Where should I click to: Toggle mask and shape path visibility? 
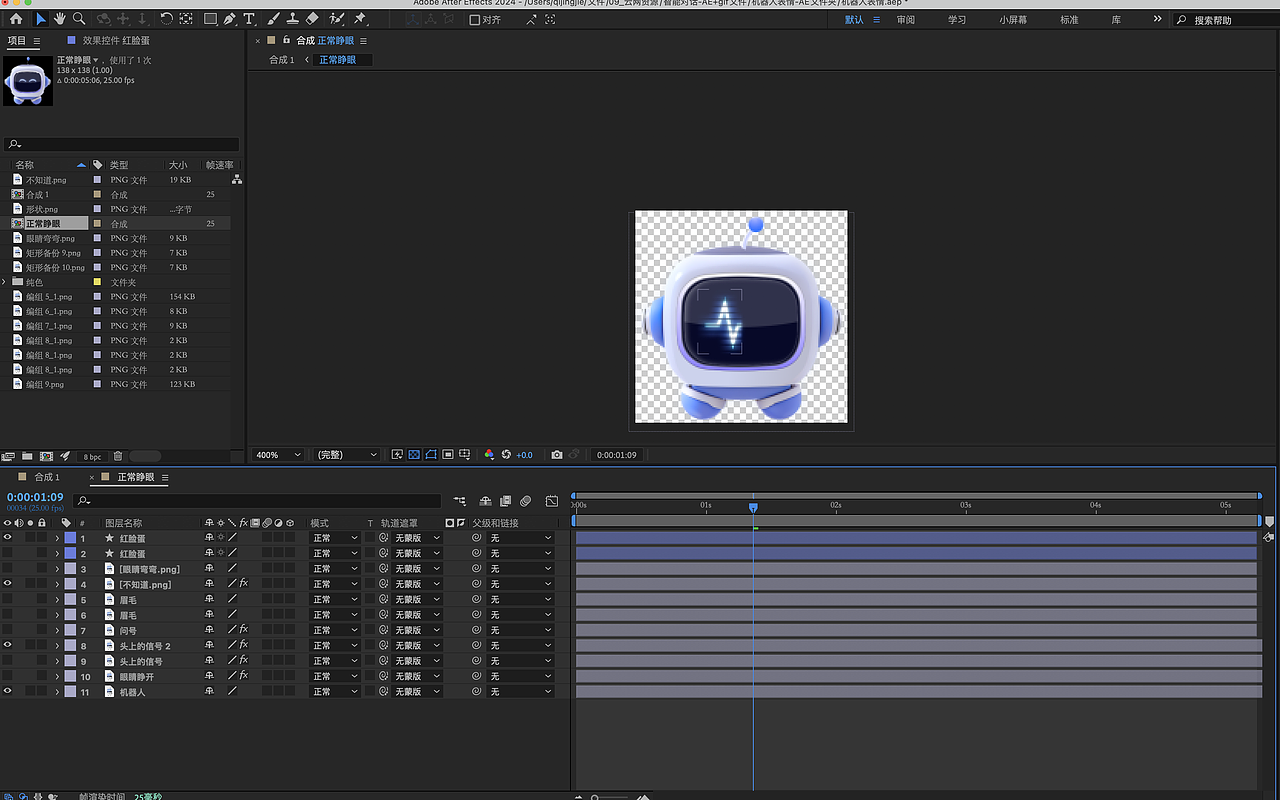(431, 455)
